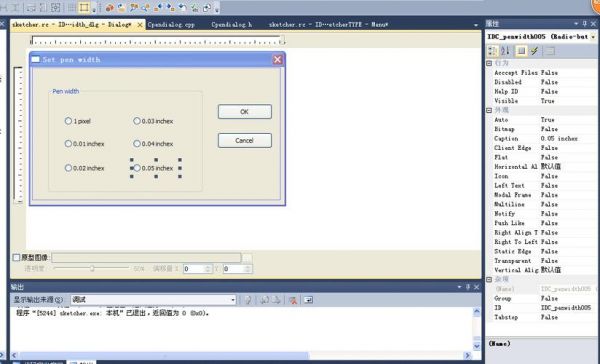Image resolution: width=600 pixels, height=364 pixels.
Task: Click the OK button in the dialog
Action: (x=245, y=112)
